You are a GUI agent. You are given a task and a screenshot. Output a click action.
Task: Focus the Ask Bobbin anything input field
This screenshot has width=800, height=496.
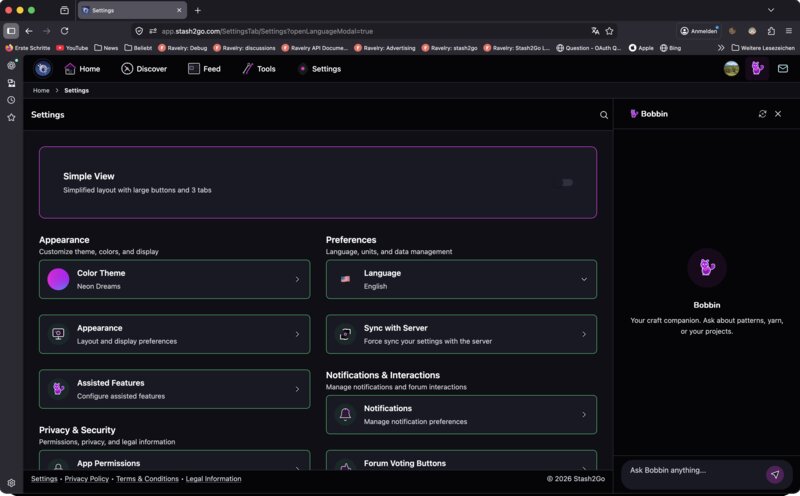(x=690, y=471)
